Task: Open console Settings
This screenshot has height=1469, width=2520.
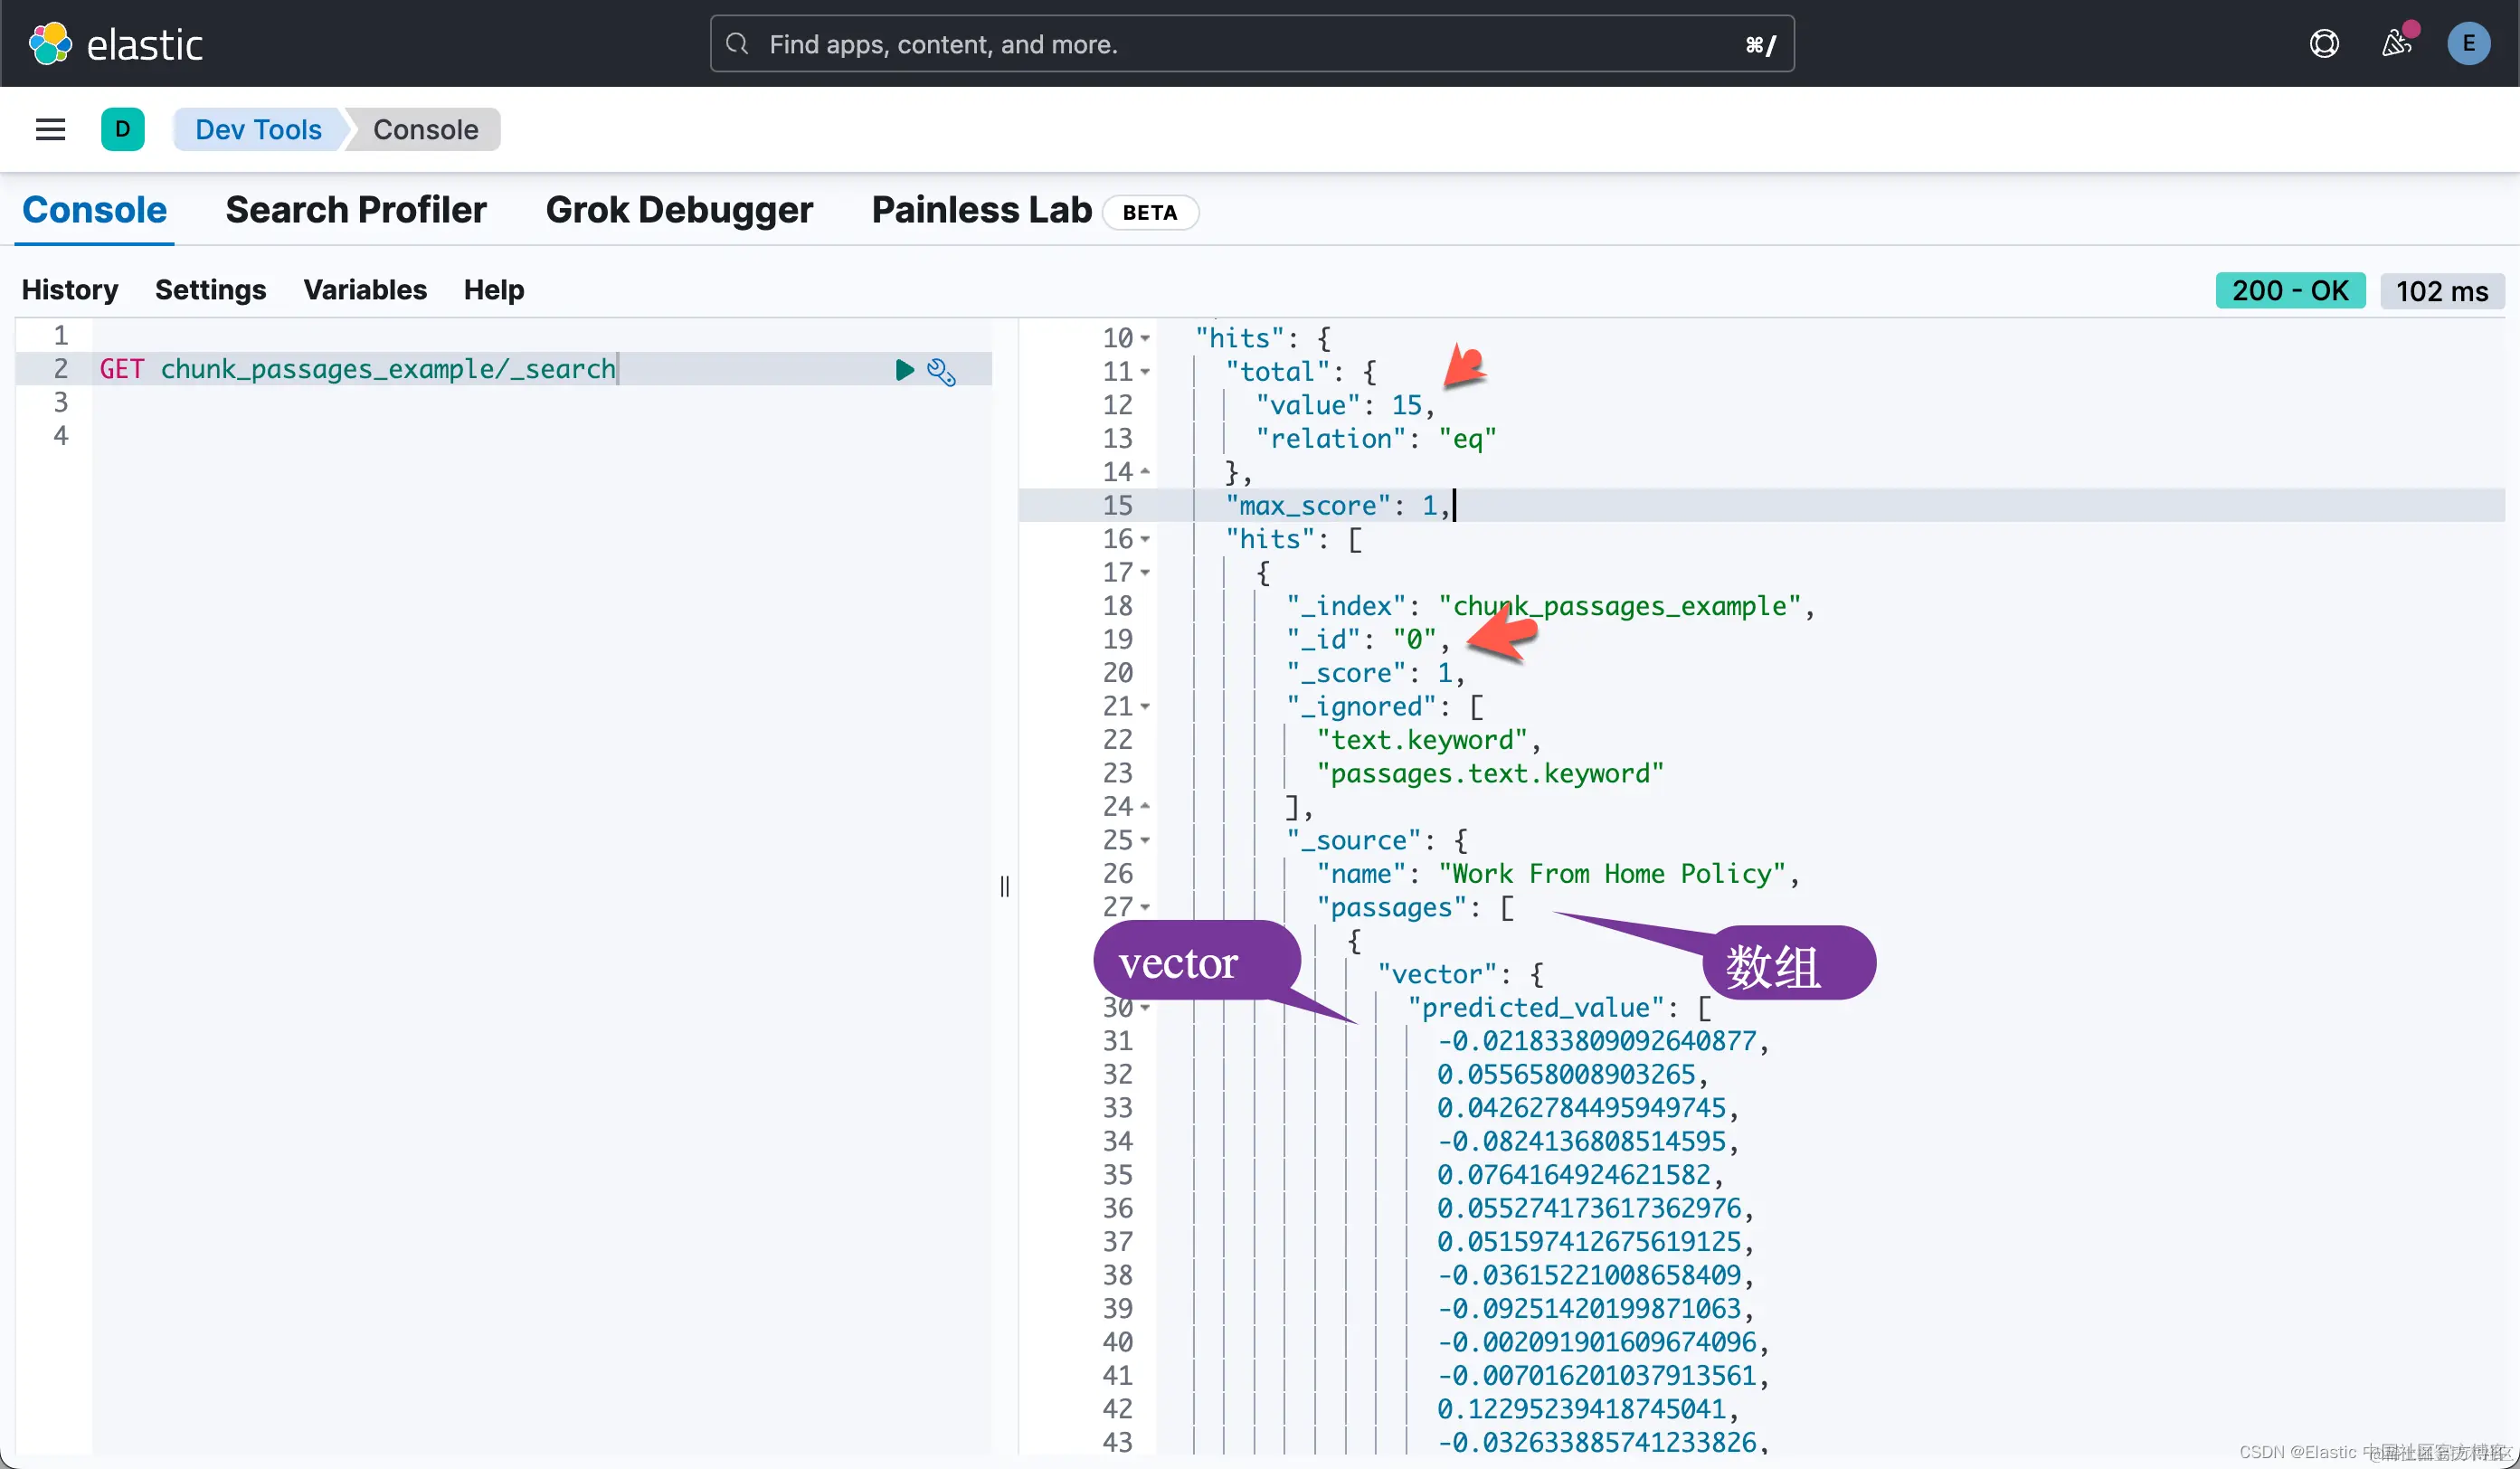Action: [210, 290]
